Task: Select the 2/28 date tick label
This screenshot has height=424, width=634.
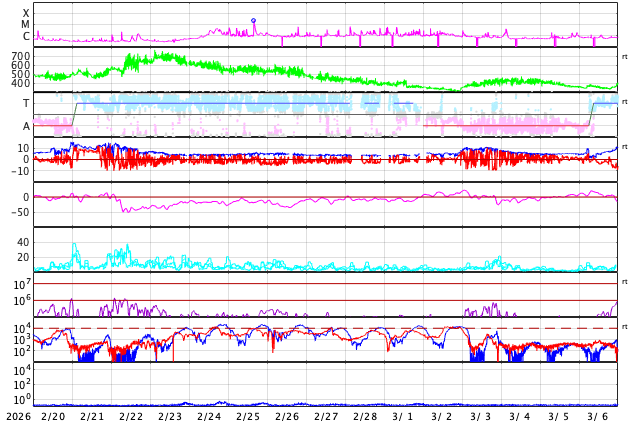Action: 365,416
